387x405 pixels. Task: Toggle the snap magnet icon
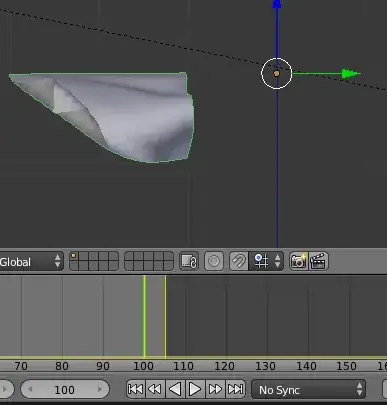(x=239, y=261)
